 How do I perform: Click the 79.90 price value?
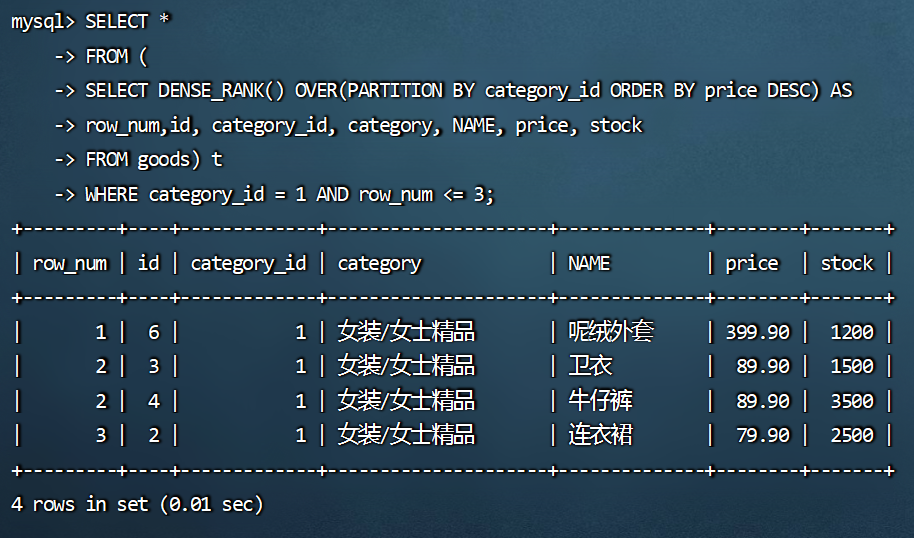point(762,435)
